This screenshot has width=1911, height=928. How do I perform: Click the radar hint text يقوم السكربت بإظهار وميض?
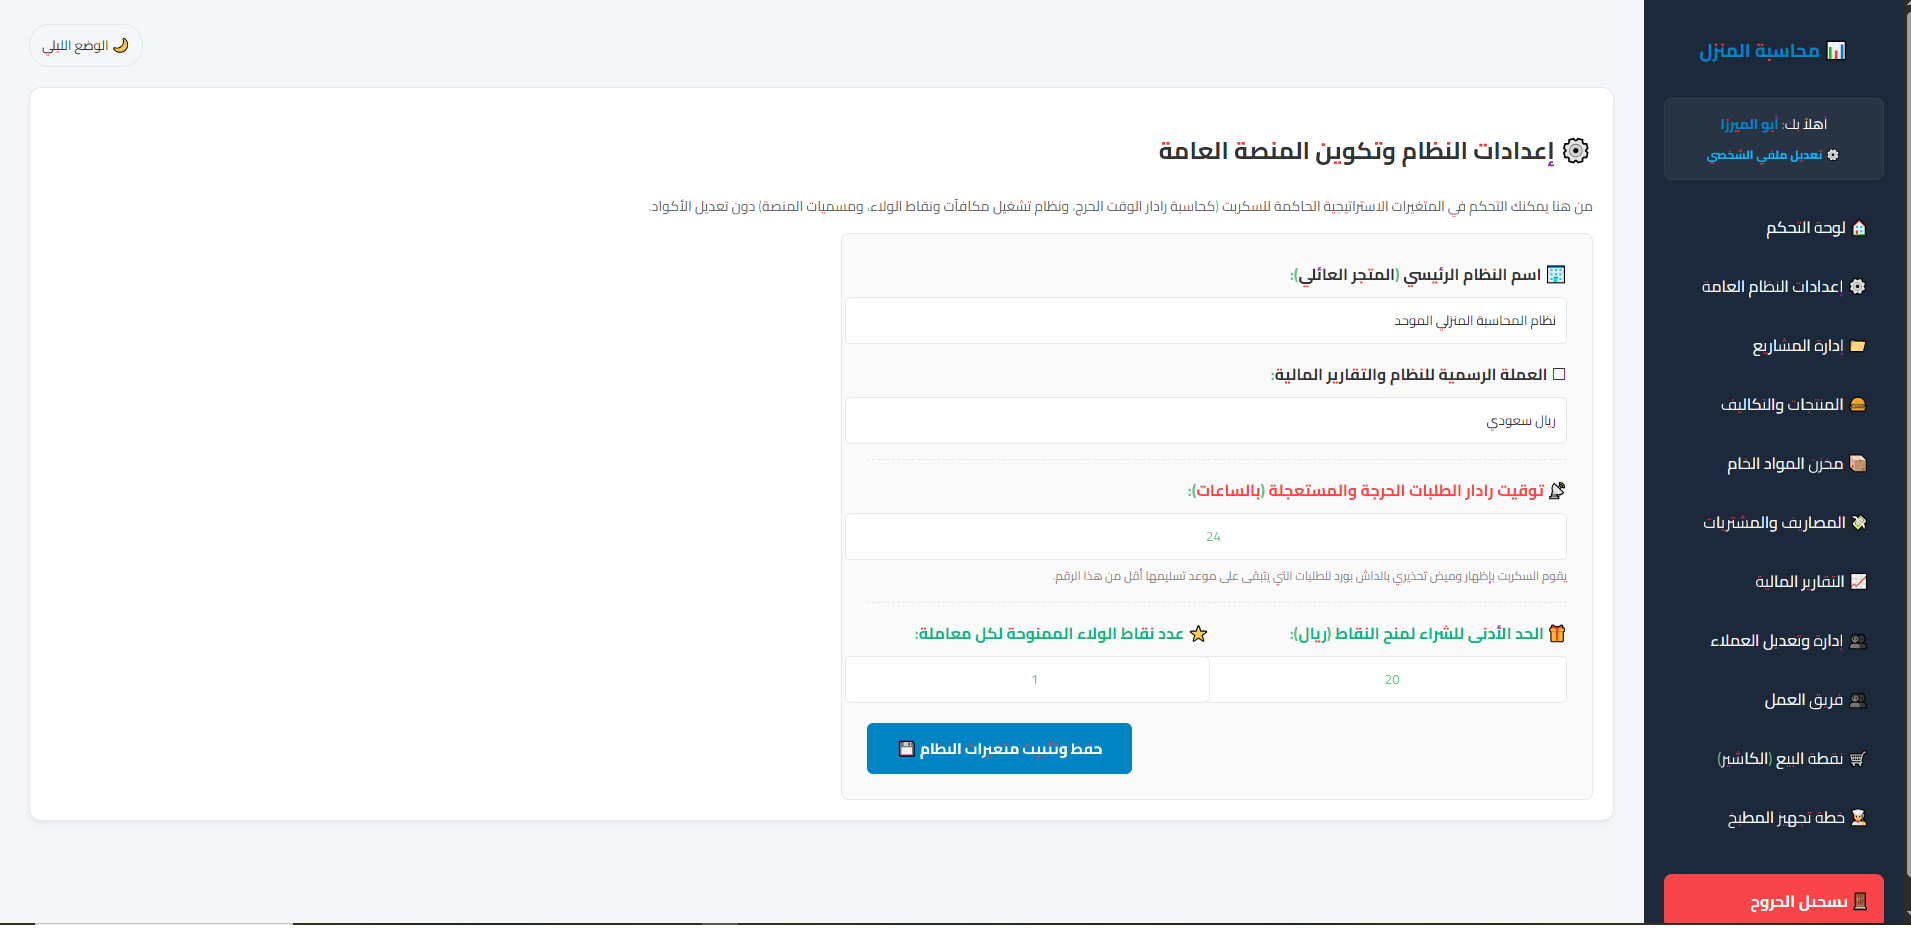[x=1310, y=577]
